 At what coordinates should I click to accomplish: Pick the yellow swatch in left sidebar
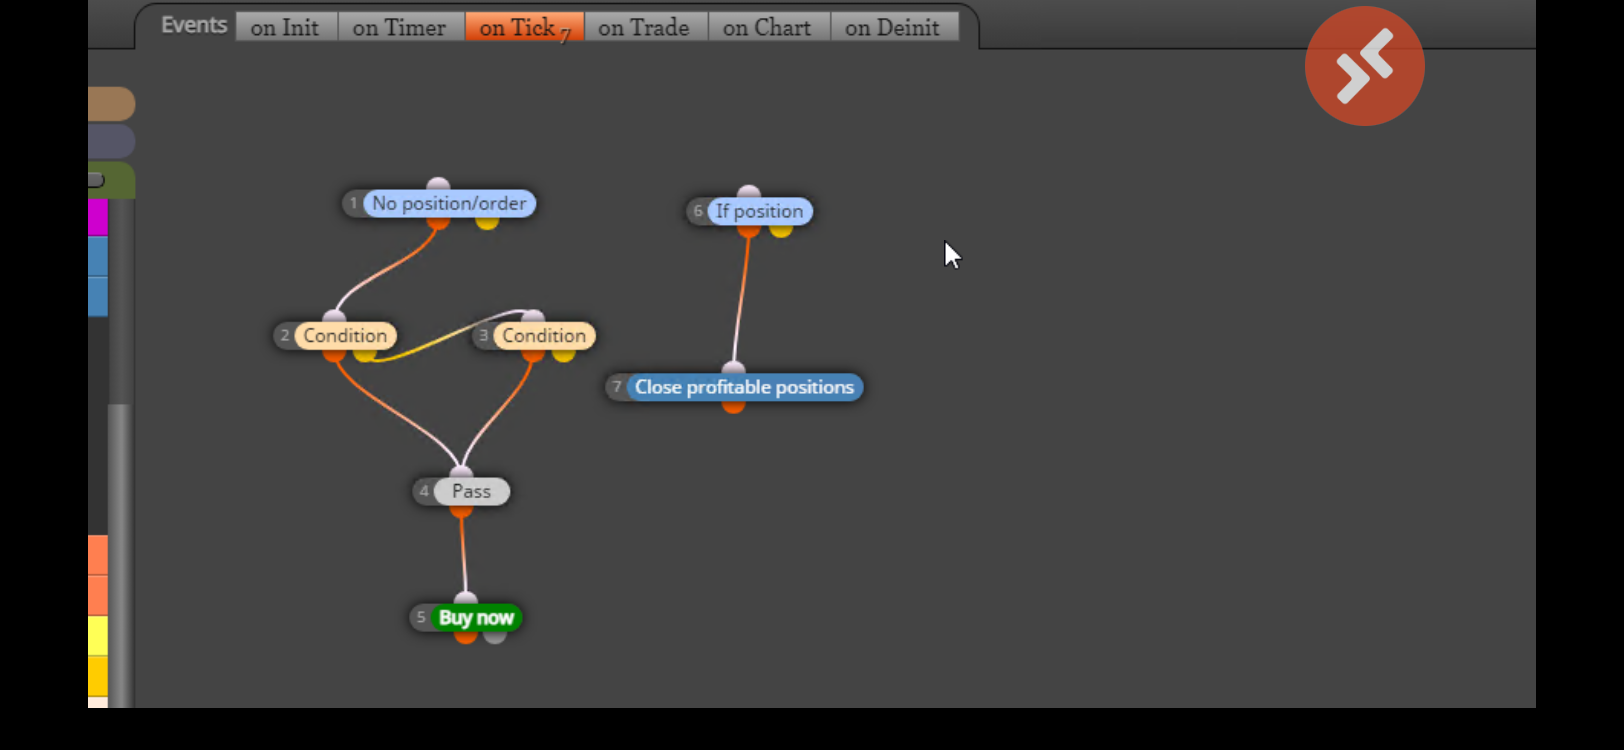(98, 636)
